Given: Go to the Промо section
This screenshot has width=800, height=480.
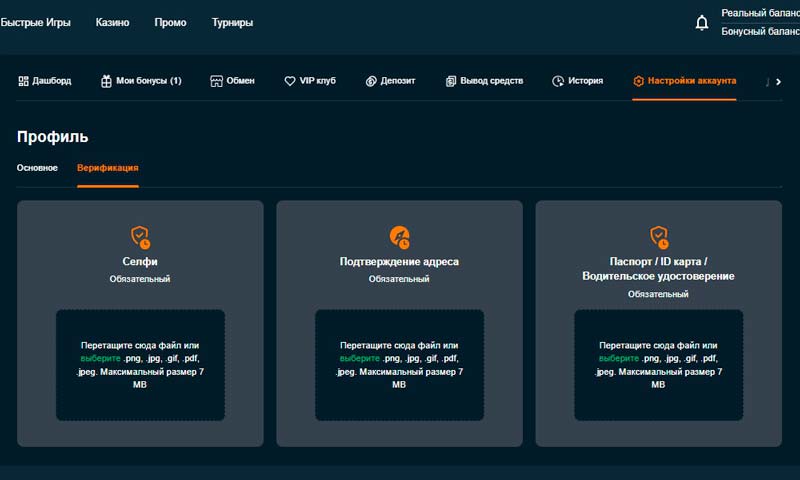Looking at the screenshot, I should (x=170, y=22).
